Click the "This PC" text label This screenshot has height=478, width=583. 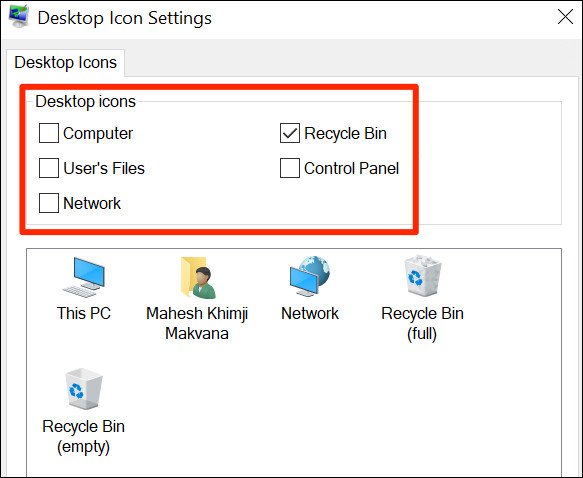pyautogui.click(x=84, y=313)
